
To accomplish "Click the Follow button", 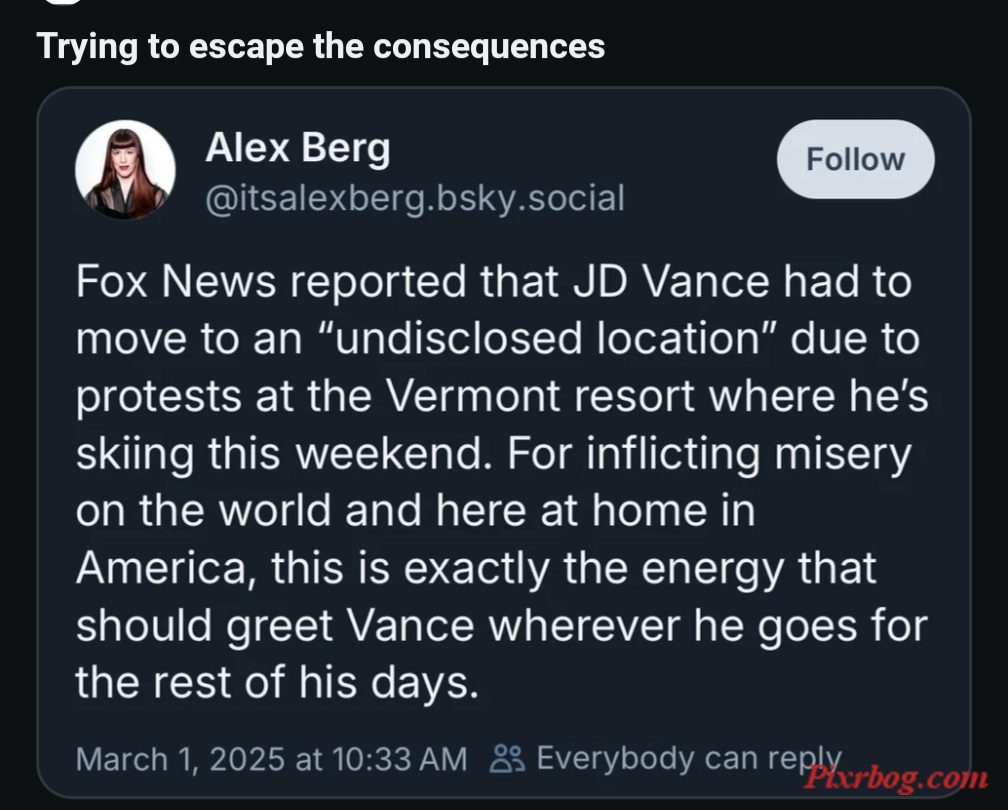I will click(855, 159).
